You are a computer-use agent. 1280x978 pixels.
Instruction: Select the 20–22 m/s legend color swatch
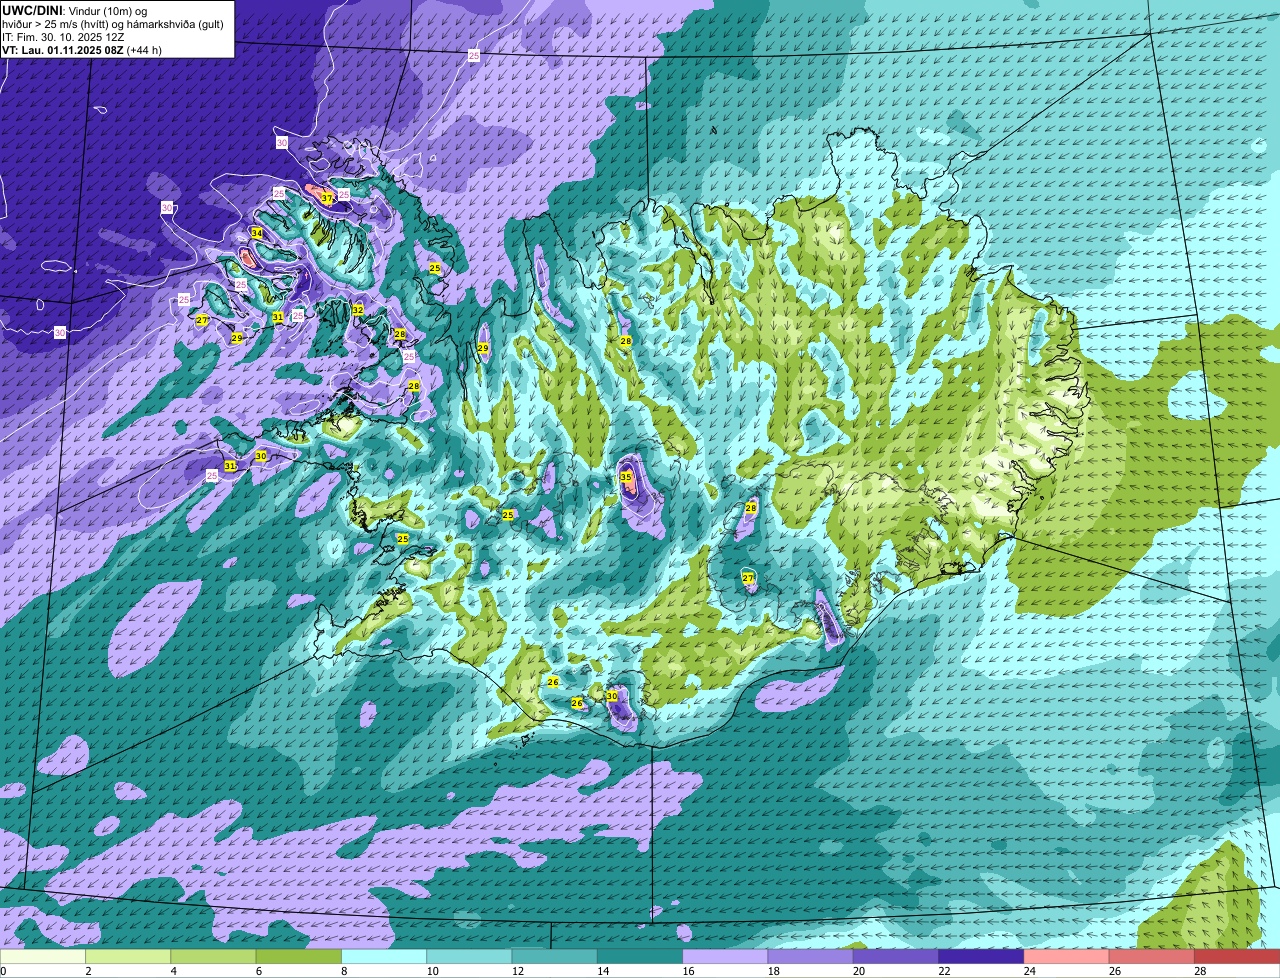896,957
